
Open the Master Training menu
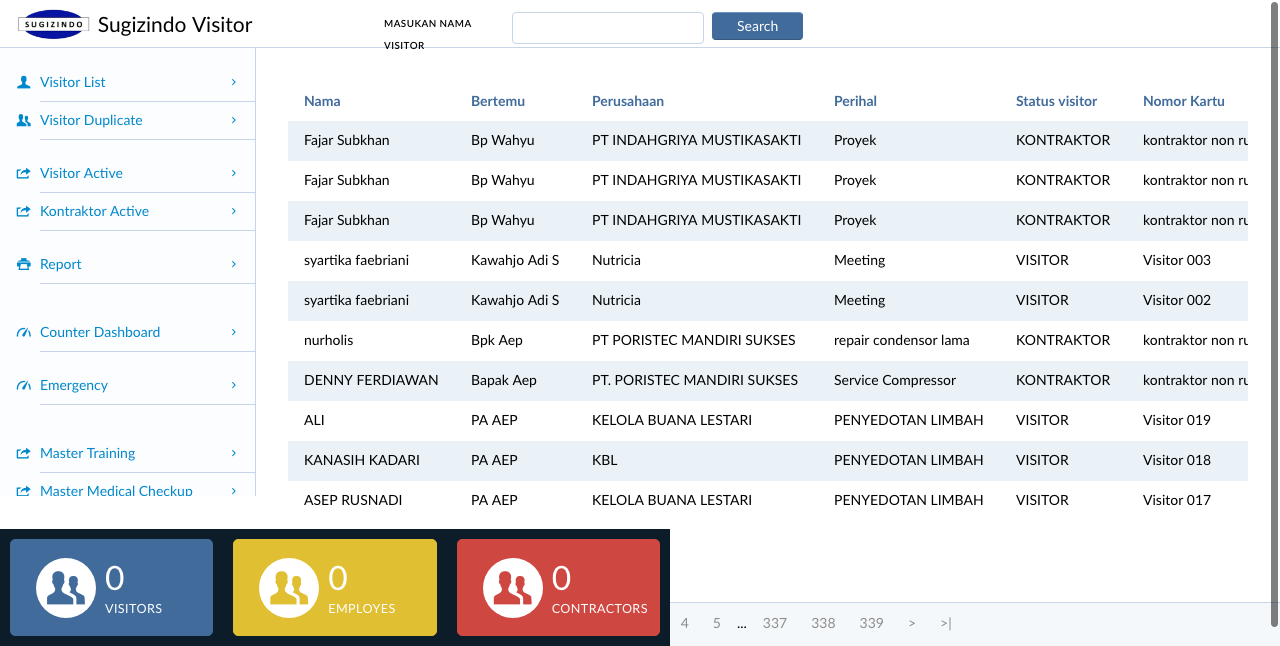[x=128, y=453]
